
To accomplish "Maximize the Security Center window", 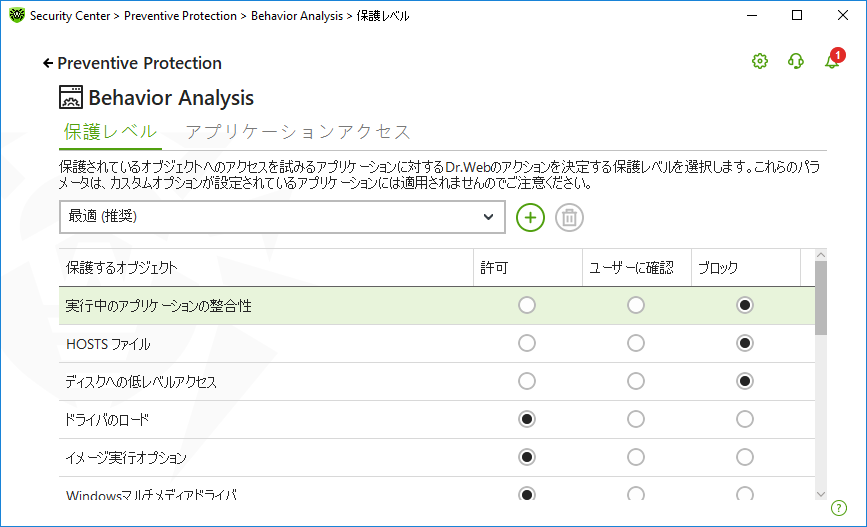I will point(797,15).
